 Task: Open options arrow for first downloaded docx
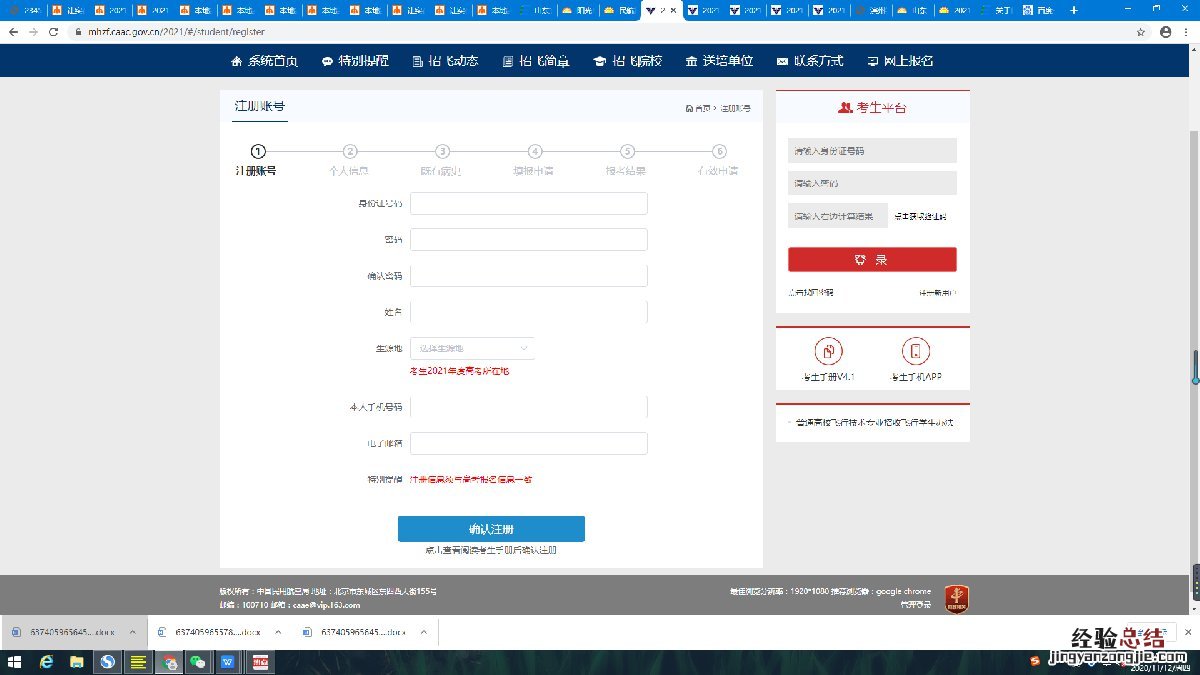[132, 632]
